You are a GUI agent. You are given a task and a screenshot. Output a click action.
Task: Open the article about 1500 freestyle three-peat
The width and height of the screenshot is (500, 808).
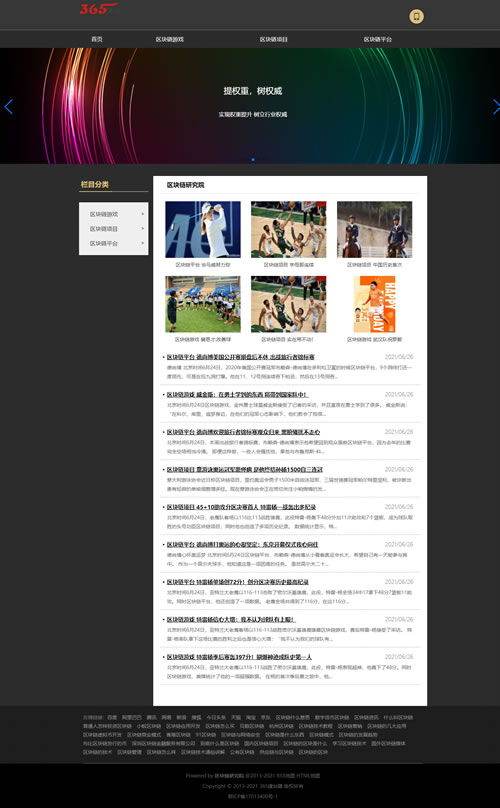click(244, 469)
